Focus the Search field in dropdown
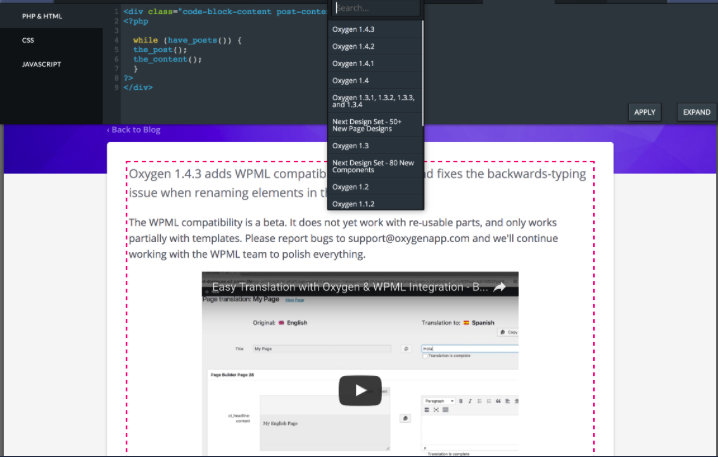718x457 pixels. coord(375,8)
